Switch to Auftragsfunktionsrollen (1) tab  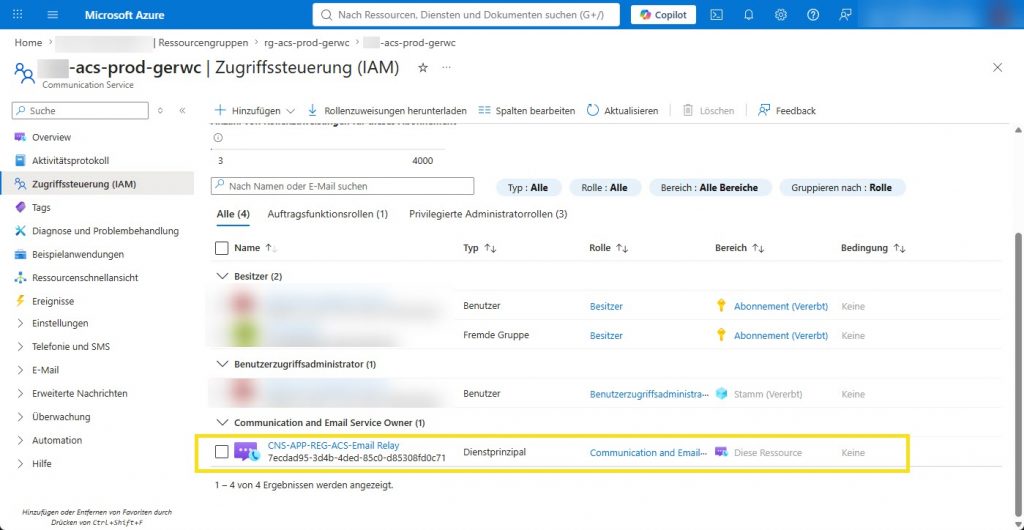[x=328, y=214]
